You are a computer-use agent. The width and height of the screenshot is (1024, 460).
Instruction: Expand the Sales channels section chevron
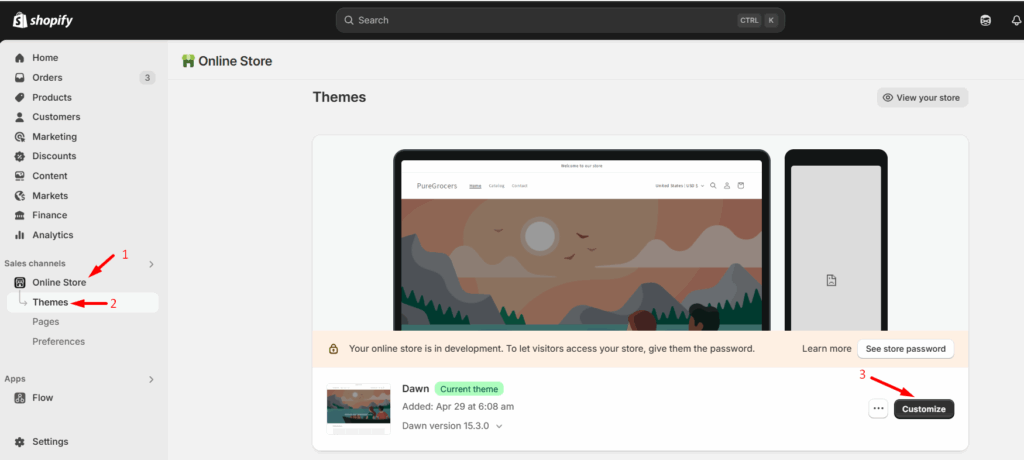pyautogui.click(x=151, y=264)
